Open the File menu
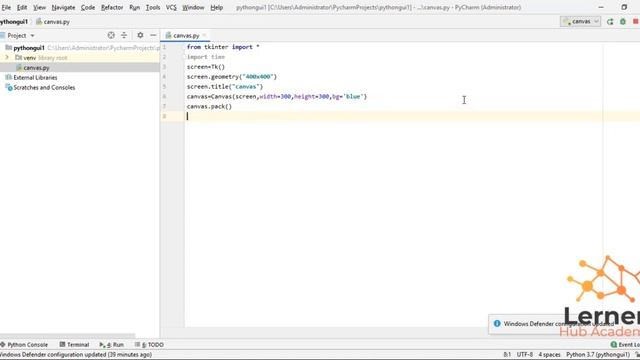640x360 pixels. tap(6, 7)
